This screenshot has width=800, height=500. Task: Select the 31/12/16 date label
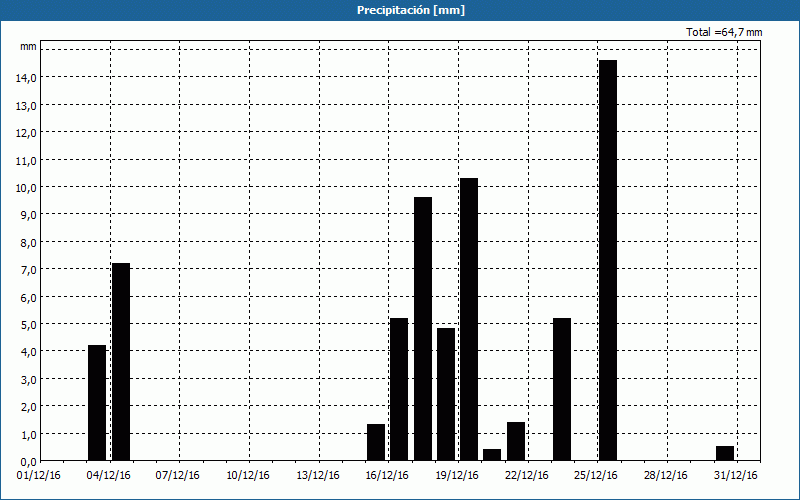tap(736, 476)
